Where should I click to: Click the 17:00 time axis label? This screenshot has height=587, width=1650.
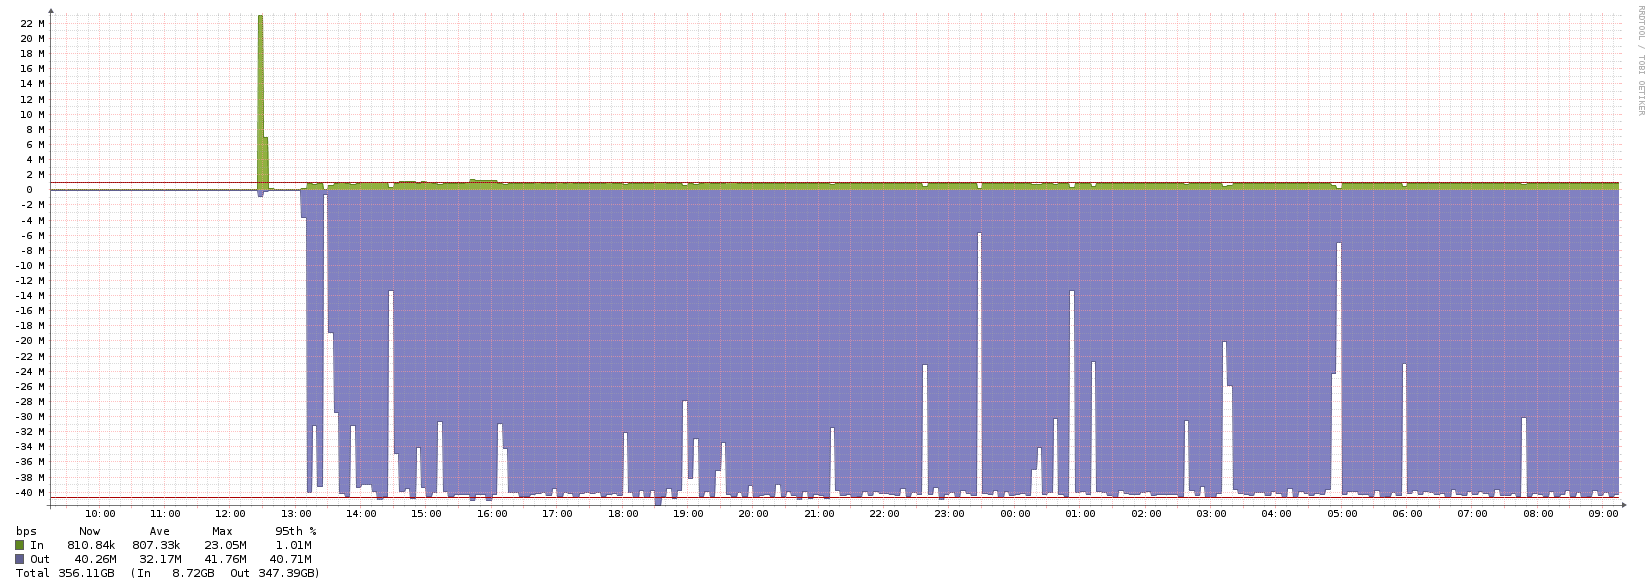(x=557, y=514)
